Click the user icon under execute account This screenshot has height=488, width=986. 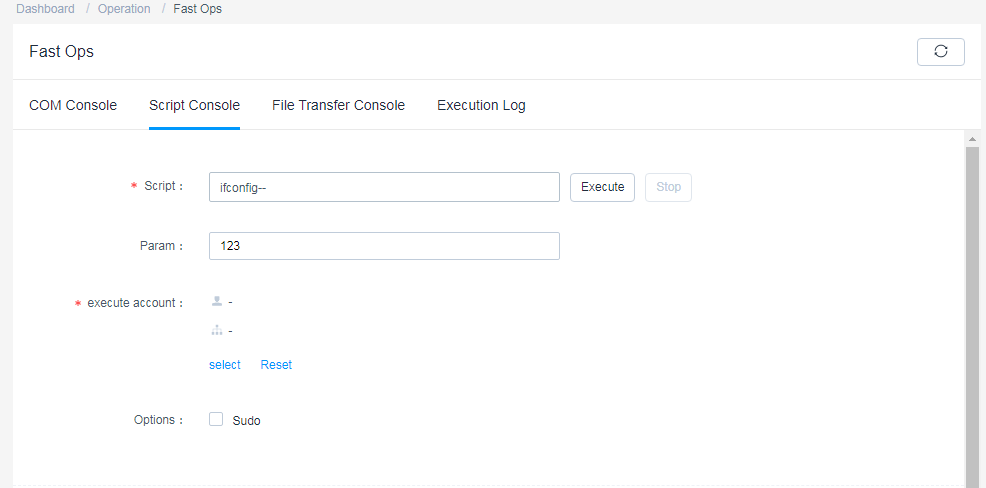click(217, 302)
